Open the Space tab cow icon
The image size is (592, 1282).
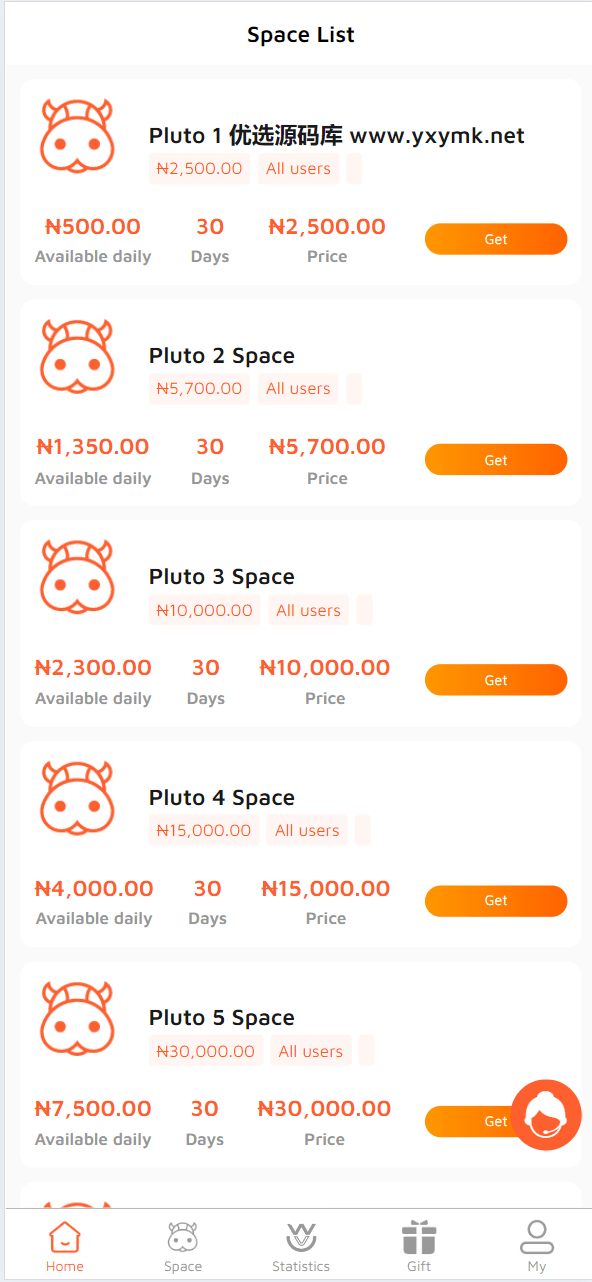tap(183, 1237)
